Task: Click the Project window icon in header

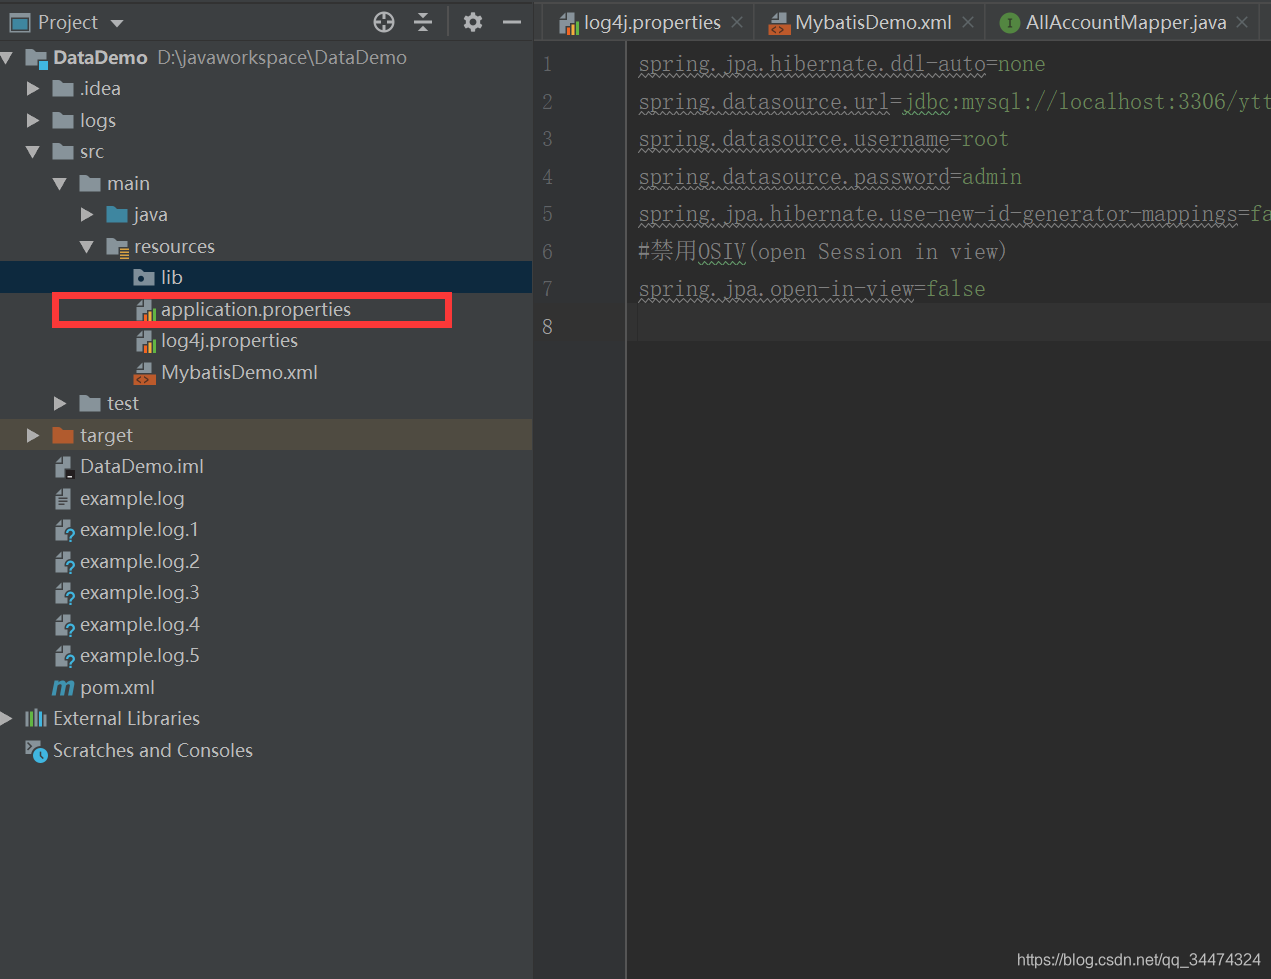Action: [x=20, y=22]
